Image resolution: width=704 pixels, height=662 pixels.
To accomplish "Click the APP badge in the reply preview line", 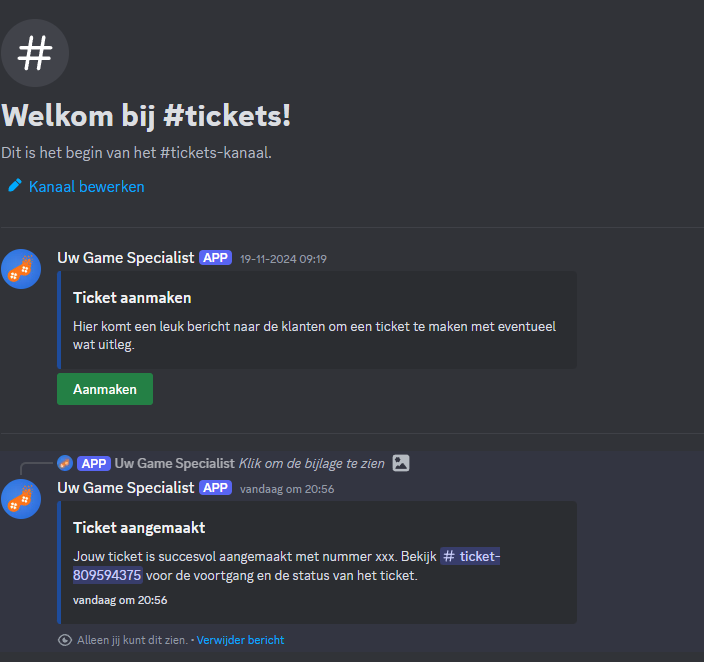I will point(94,463).
